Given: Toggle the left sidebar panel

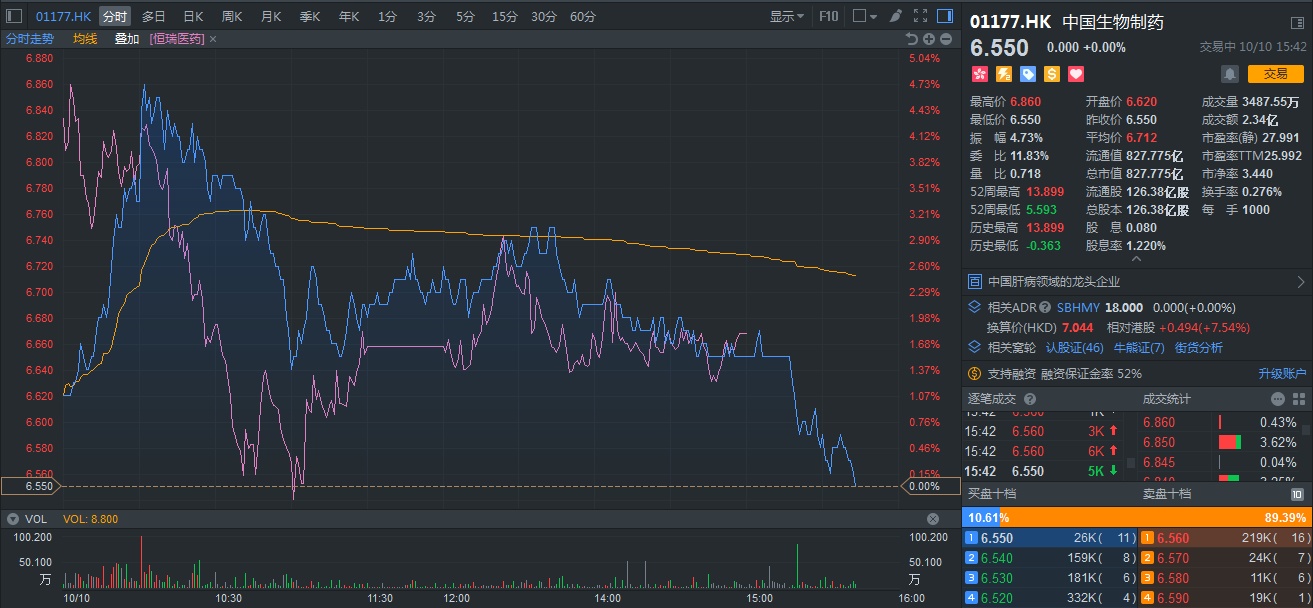Looking at the screenshot, I should click(x=14, y=16).
